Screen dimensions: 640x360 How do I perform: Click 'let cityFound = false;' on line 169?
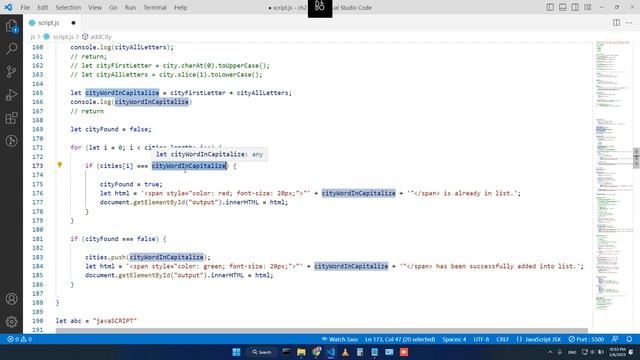click(111, 129)
